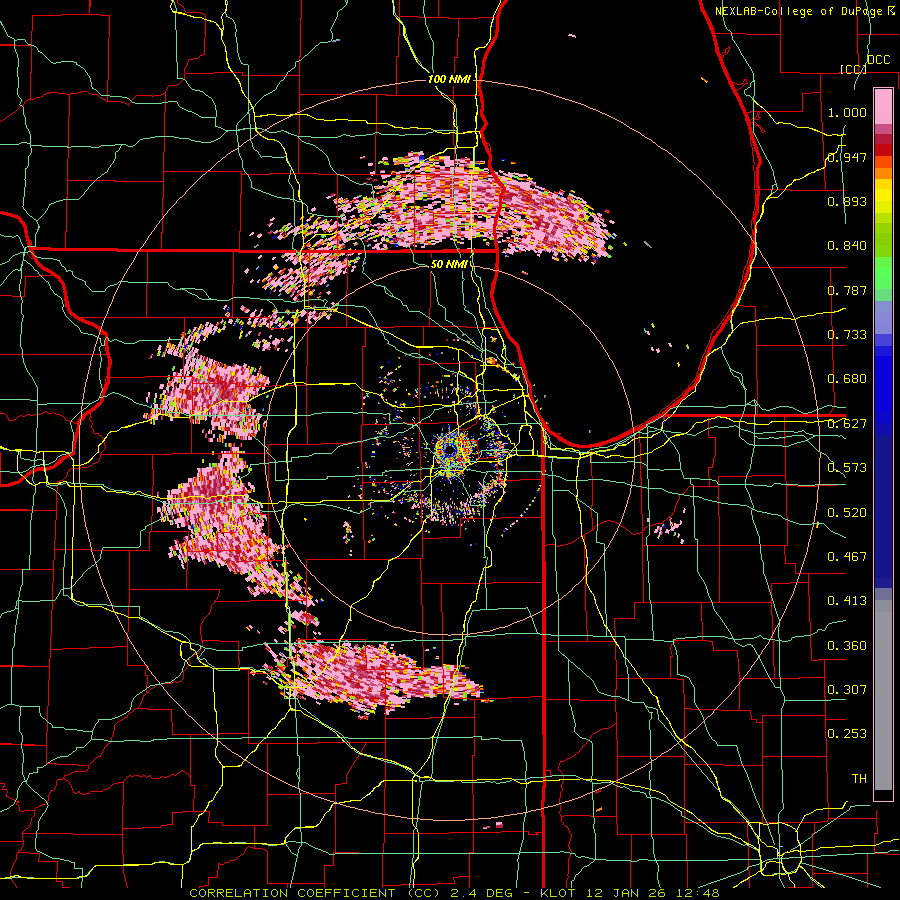Image resolution: width=900 pixels, height=900 pixels.
Task: Select the 0.840 scale value
Action: [x=847, y=246]
